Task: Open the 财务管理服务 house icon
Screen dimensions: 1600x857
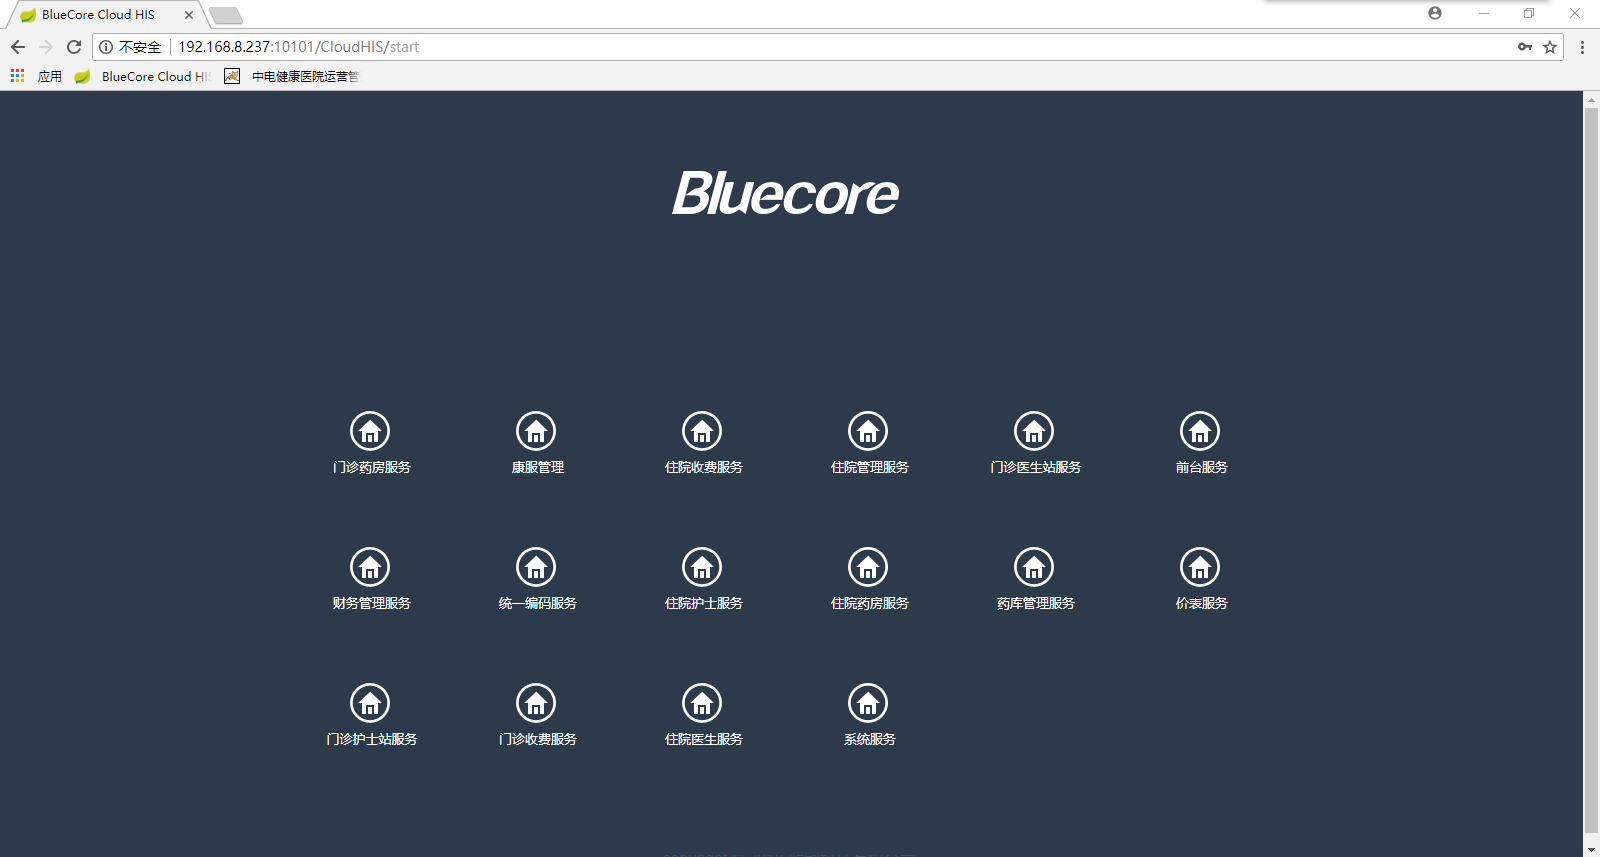Action: click(x=370, y=567)
